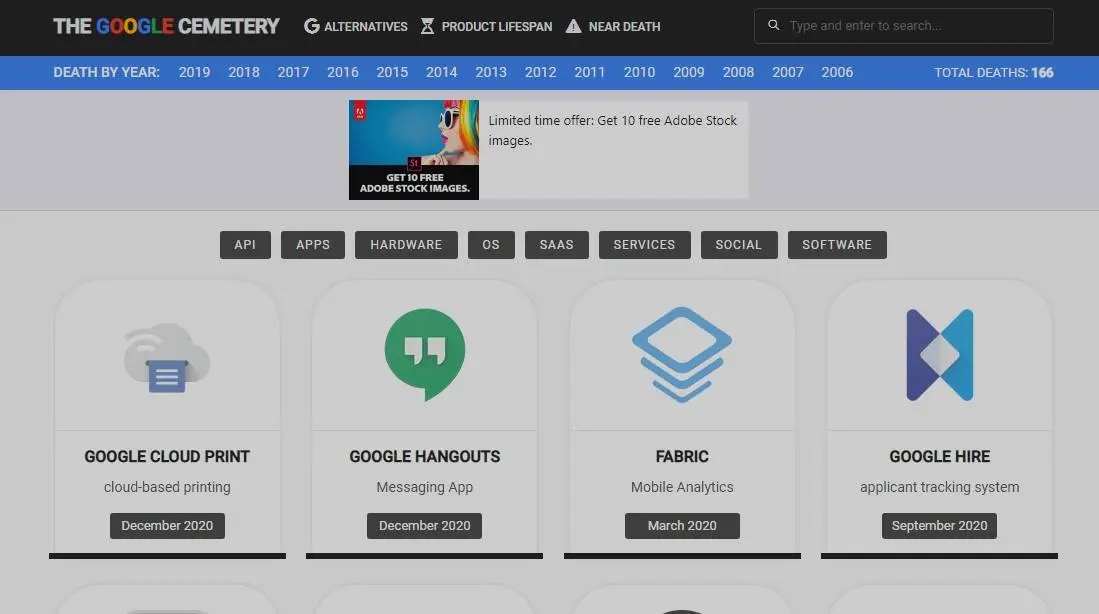
Task: Click the March 2020 date badge
Action: point(682,526)
